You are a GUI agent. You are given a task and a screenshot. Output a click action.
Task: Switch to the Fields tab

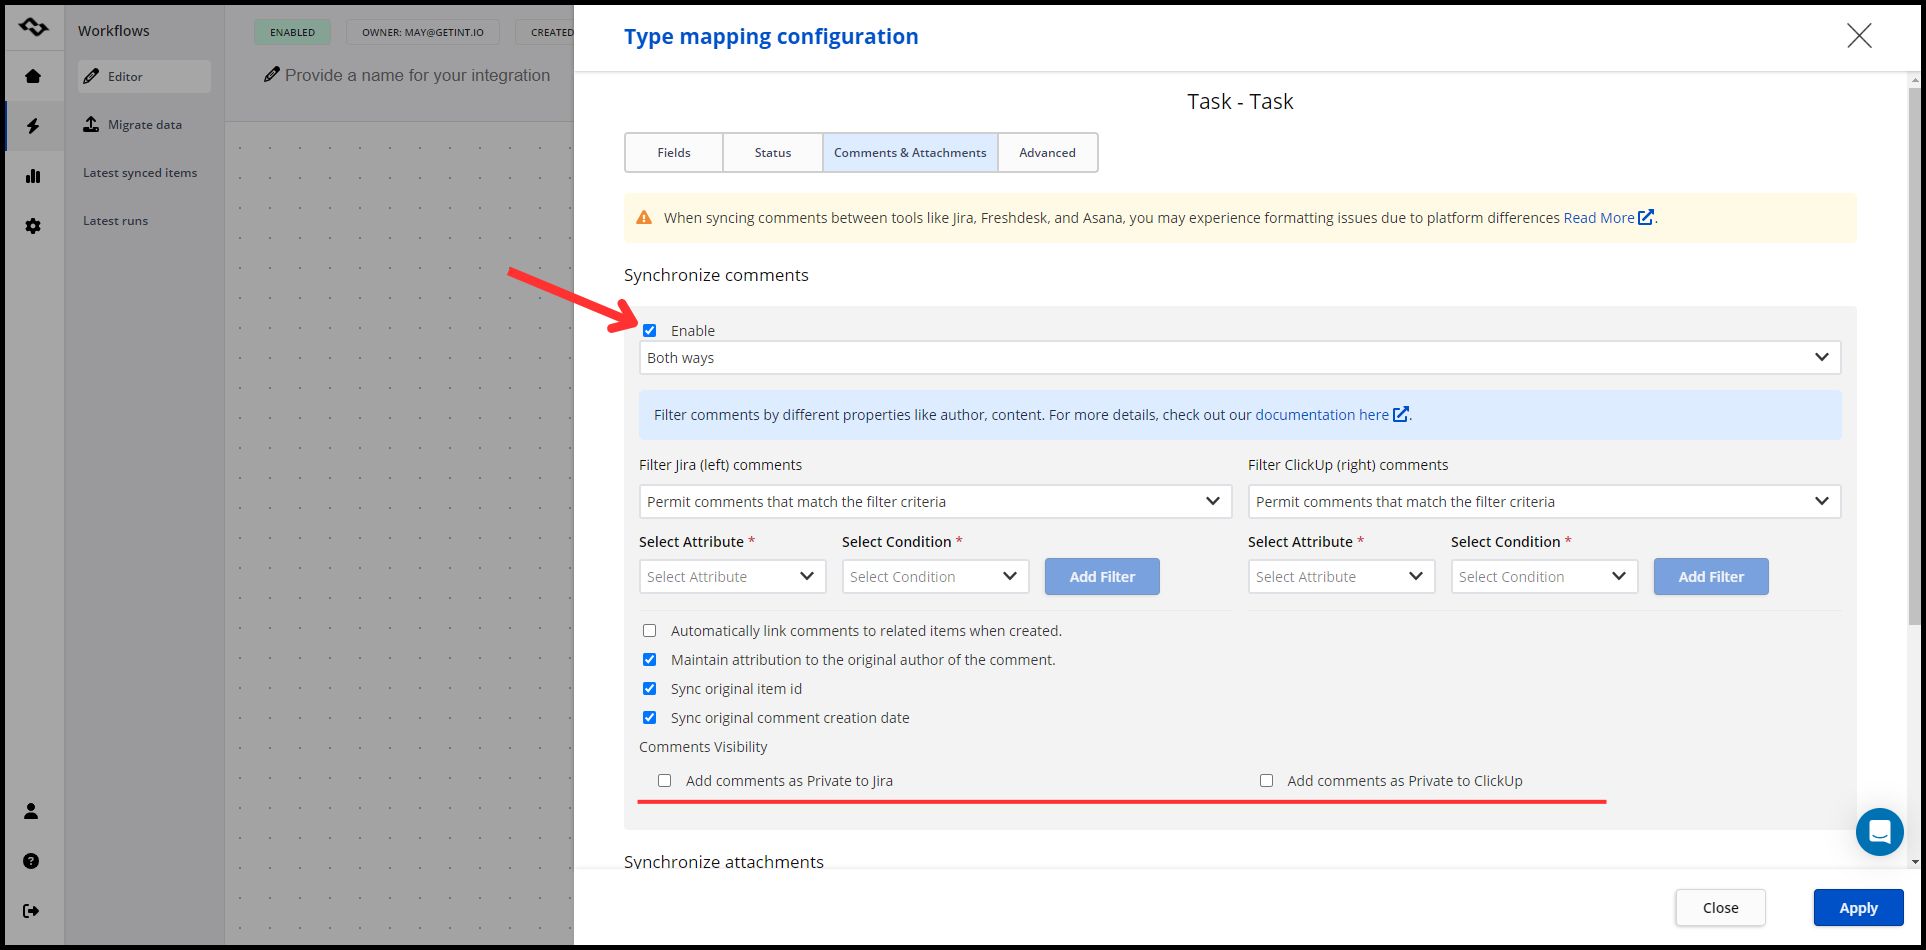coord(674,153)
